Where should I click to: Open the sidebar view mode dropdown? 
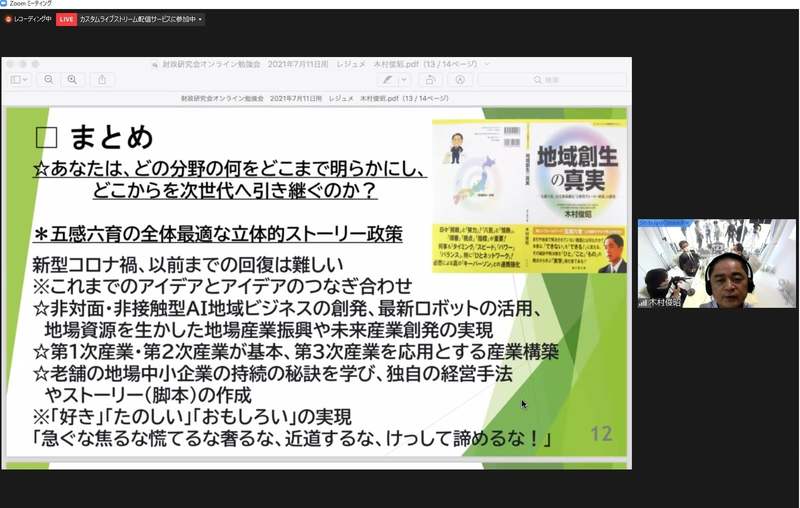pos(19,80)
